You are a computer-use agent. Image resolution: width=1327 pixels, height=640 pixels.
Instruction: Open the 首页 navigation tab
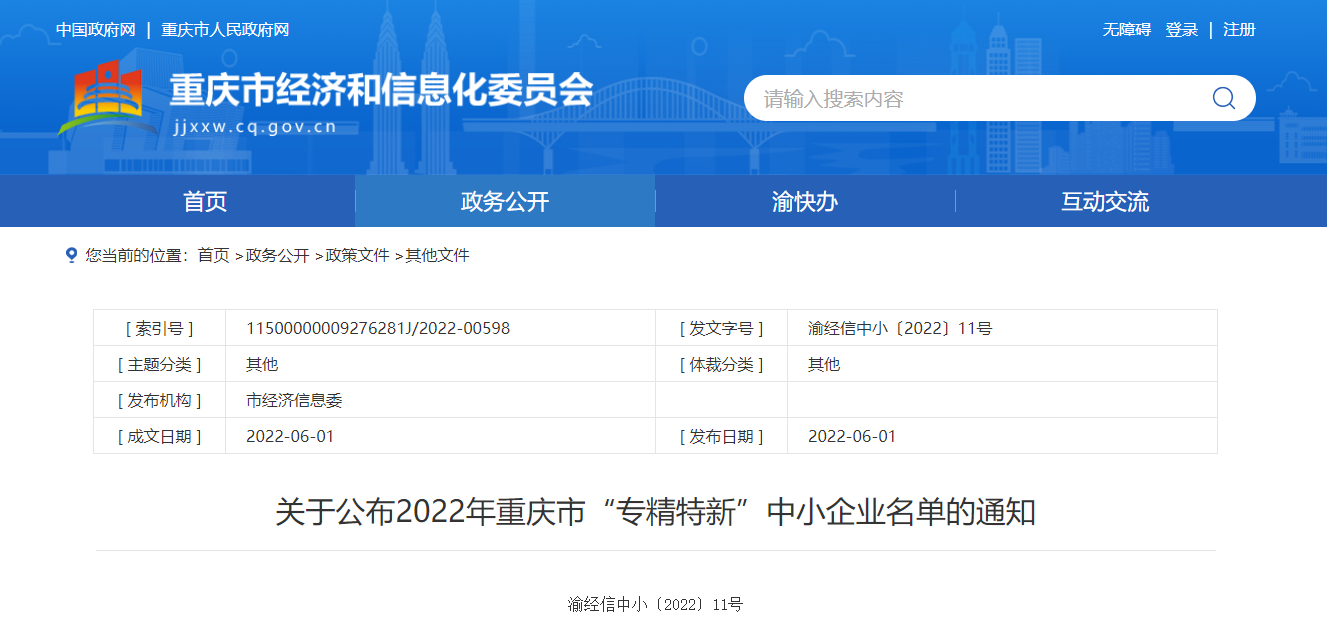(x=205, y=201)
